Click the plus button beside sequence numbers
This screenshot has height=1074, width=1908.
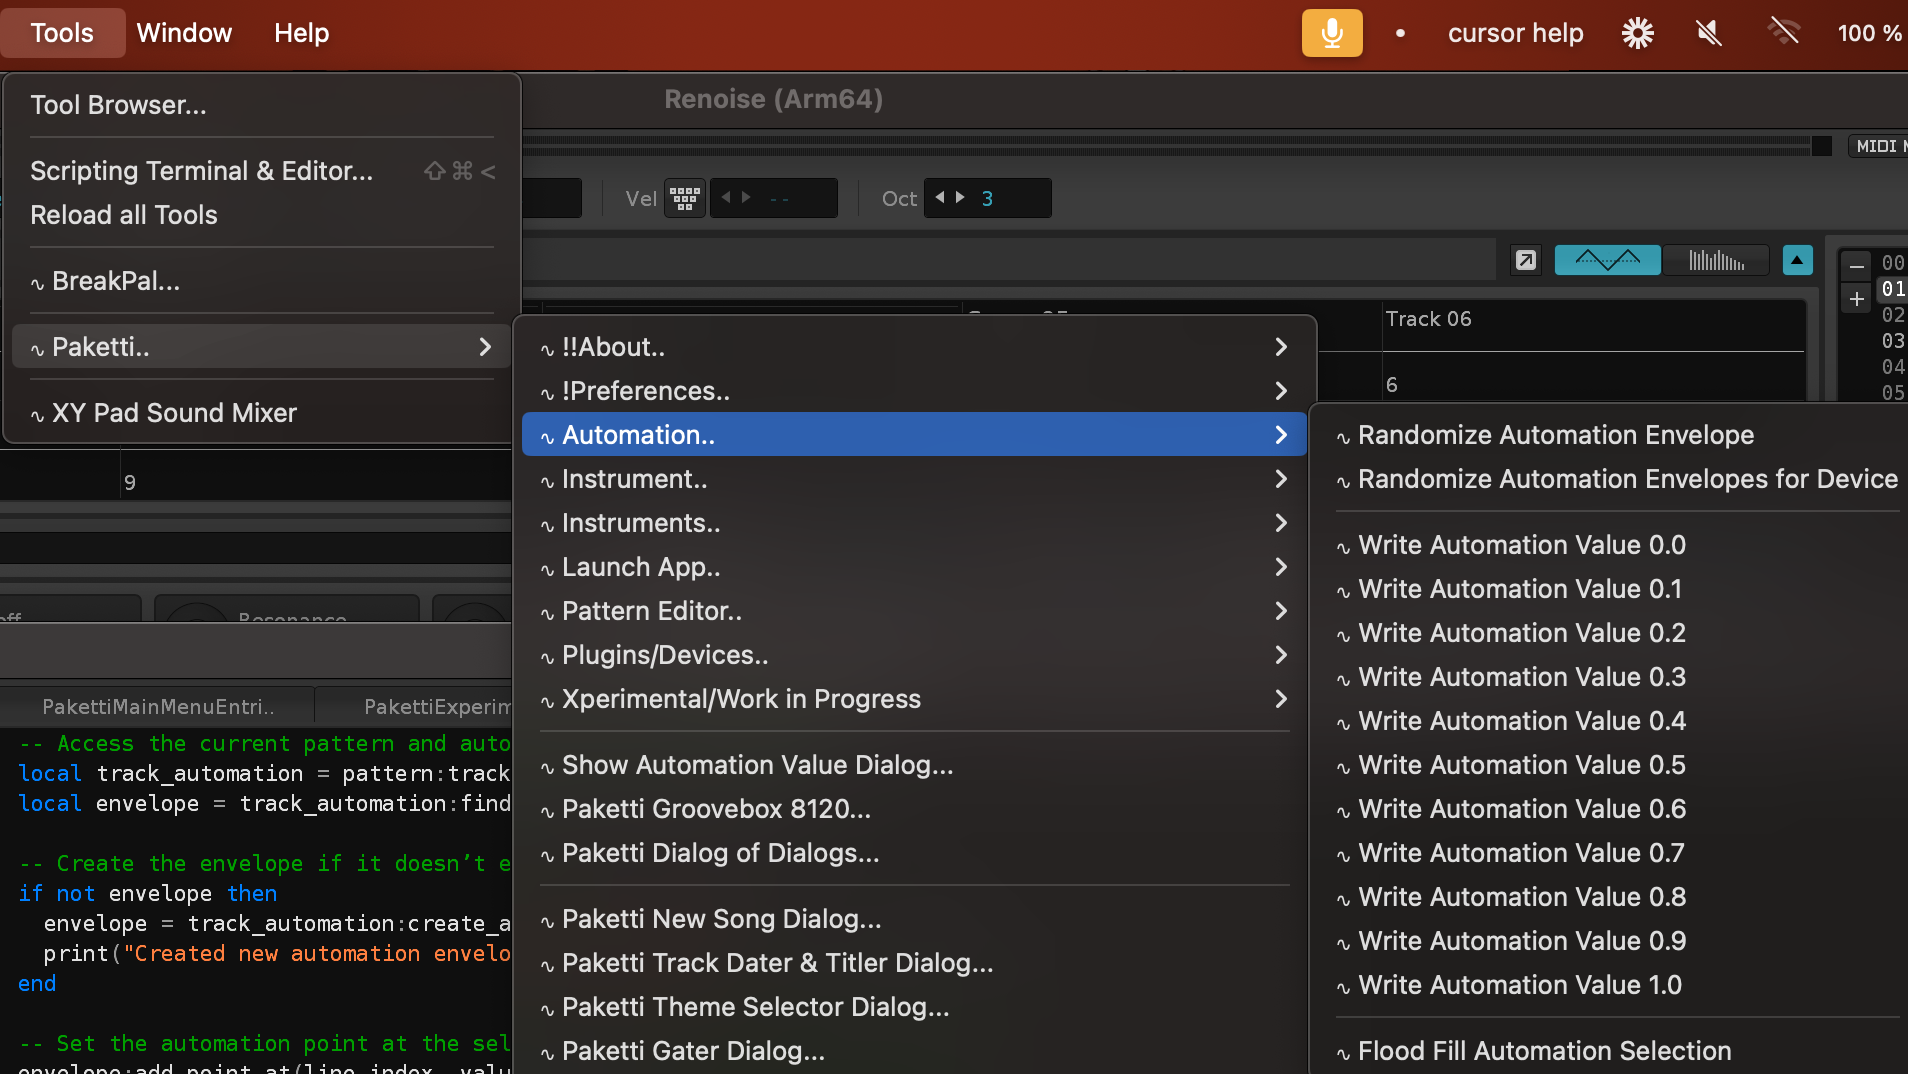point(1857,299)
